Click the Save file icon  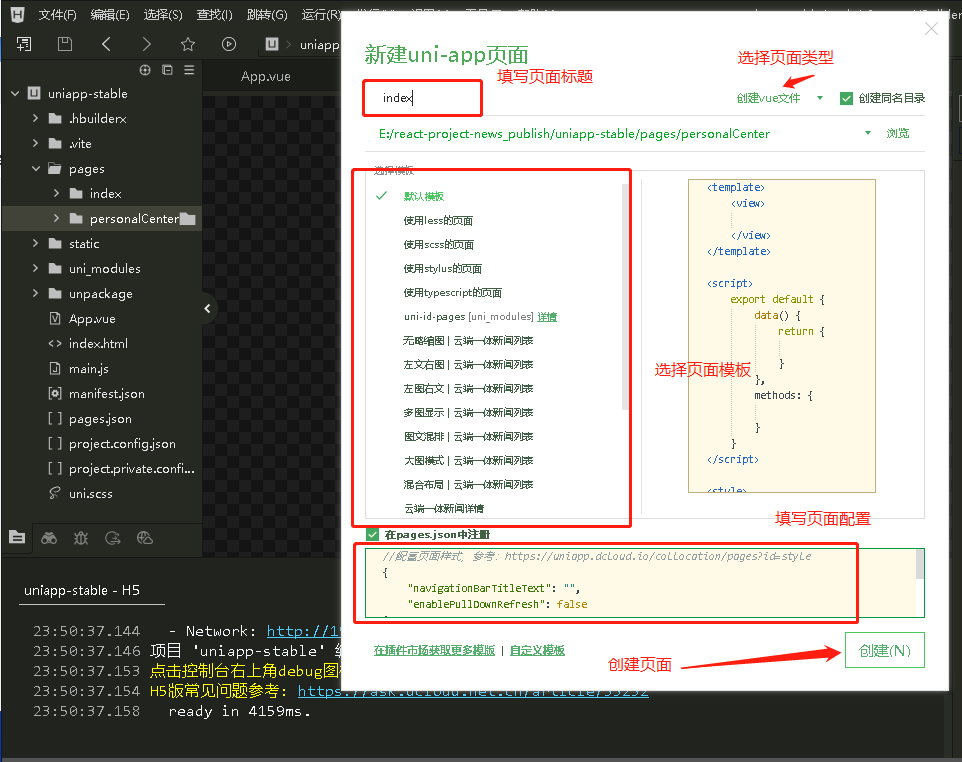coord(63,44)
